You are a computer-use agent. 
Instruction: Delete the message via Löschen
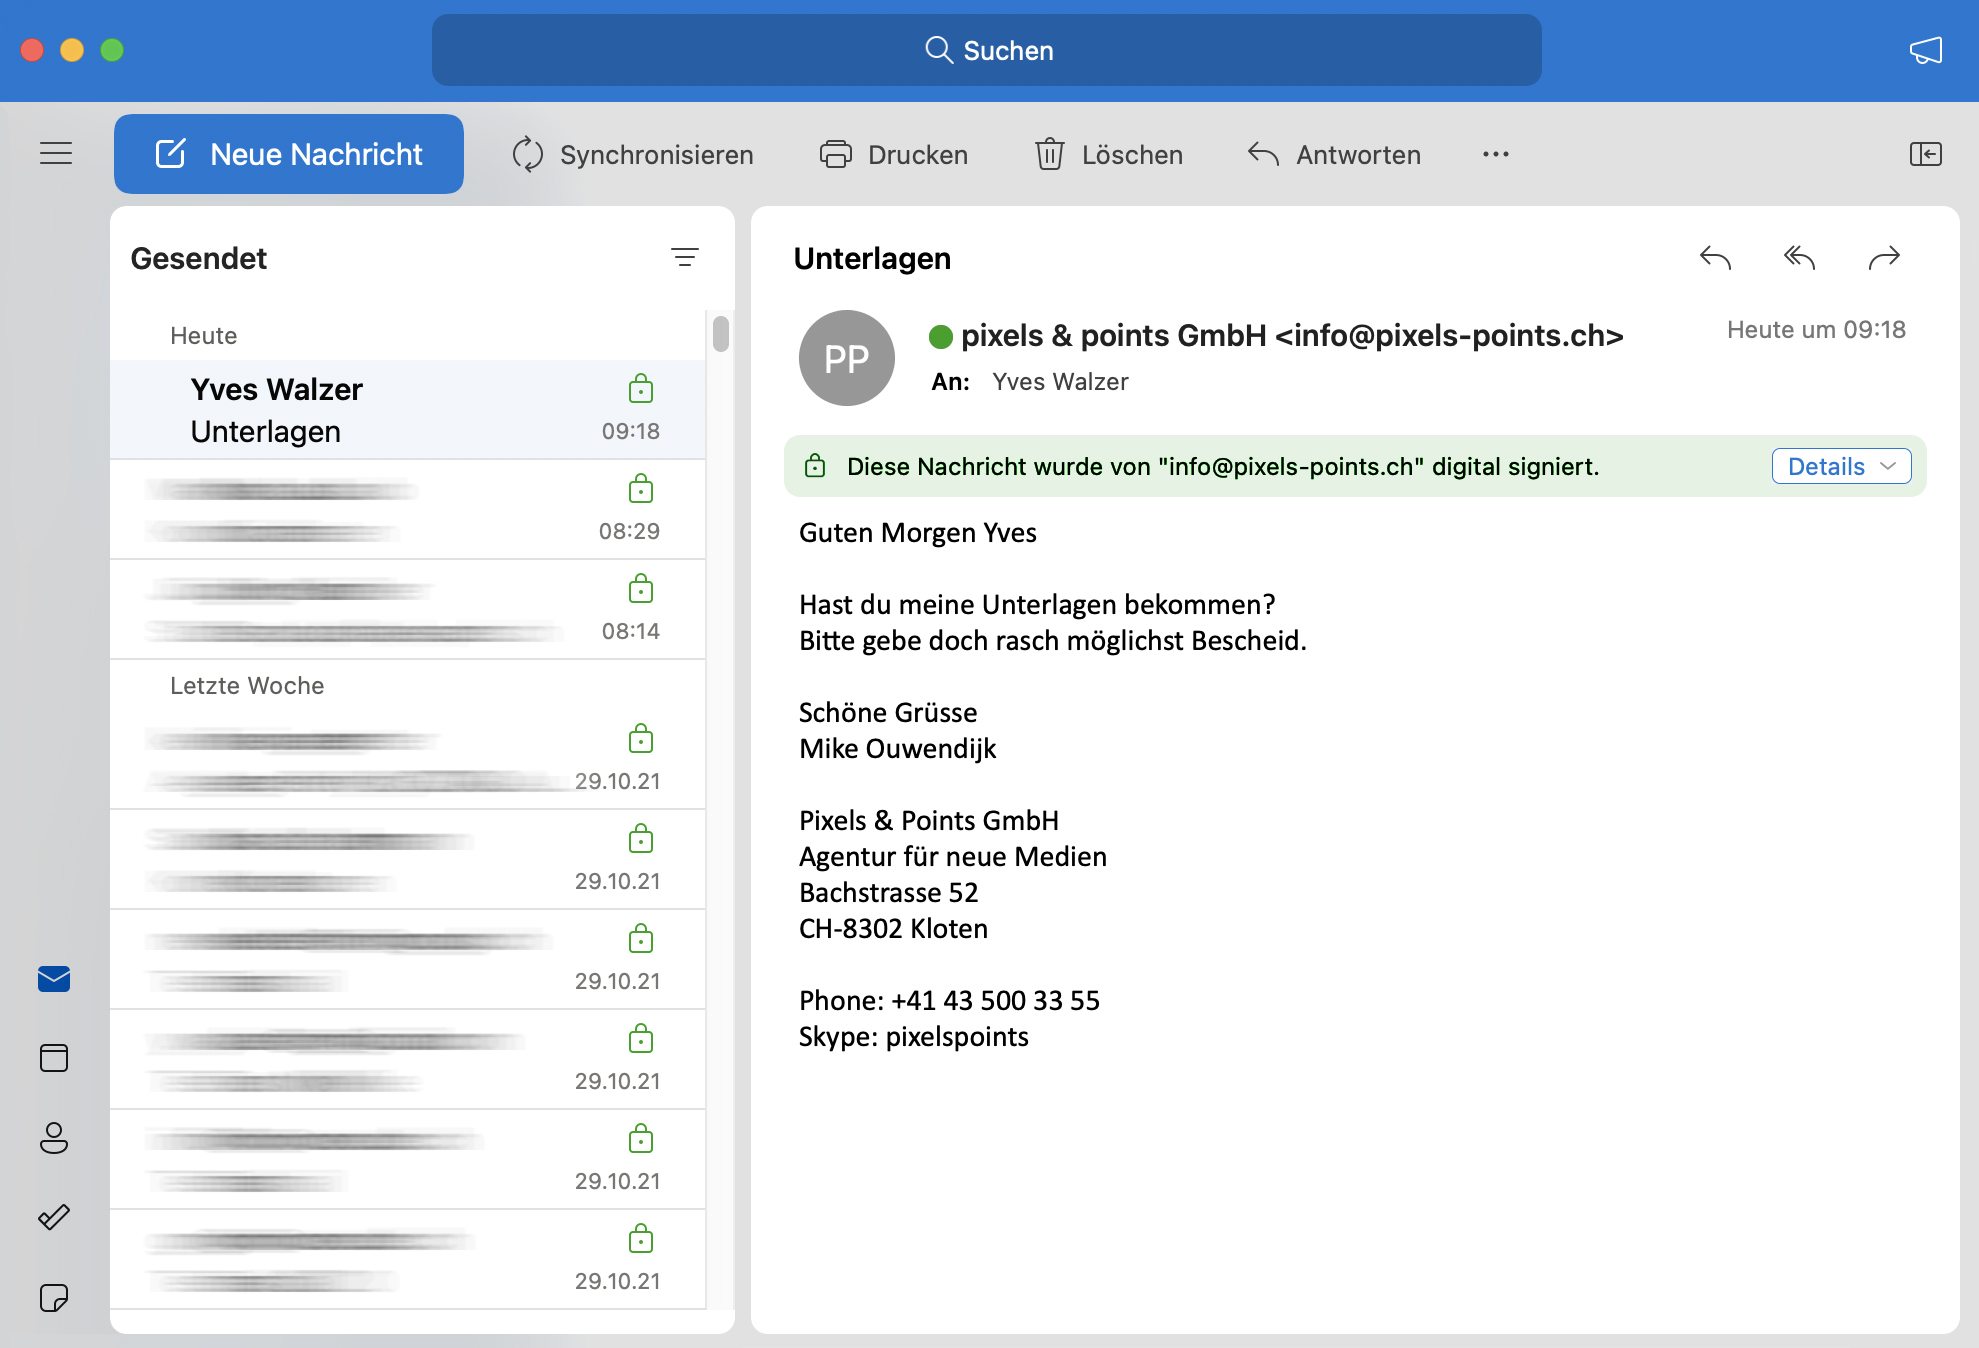pyautogui.click(x=1108, y=155)
